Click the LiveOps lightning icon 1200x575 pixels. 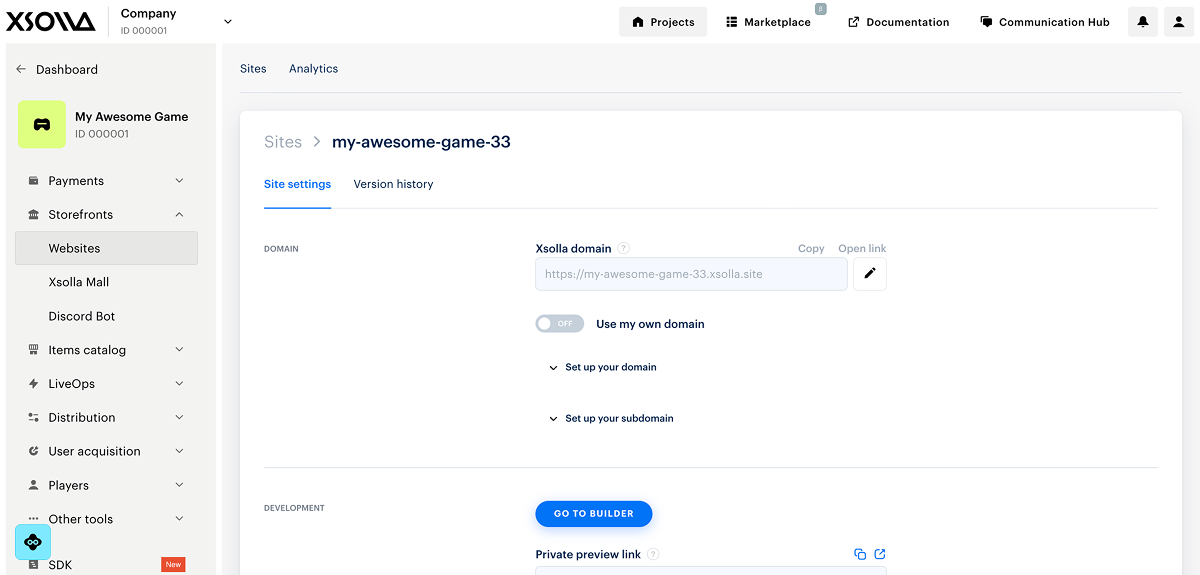click(x=34, y=384)
